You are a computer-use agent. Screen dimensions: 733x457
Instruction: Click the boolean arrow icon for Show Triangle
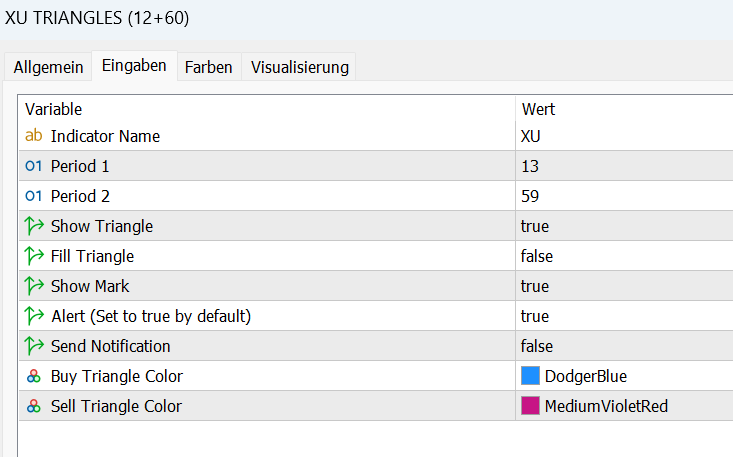pos(33,226)
